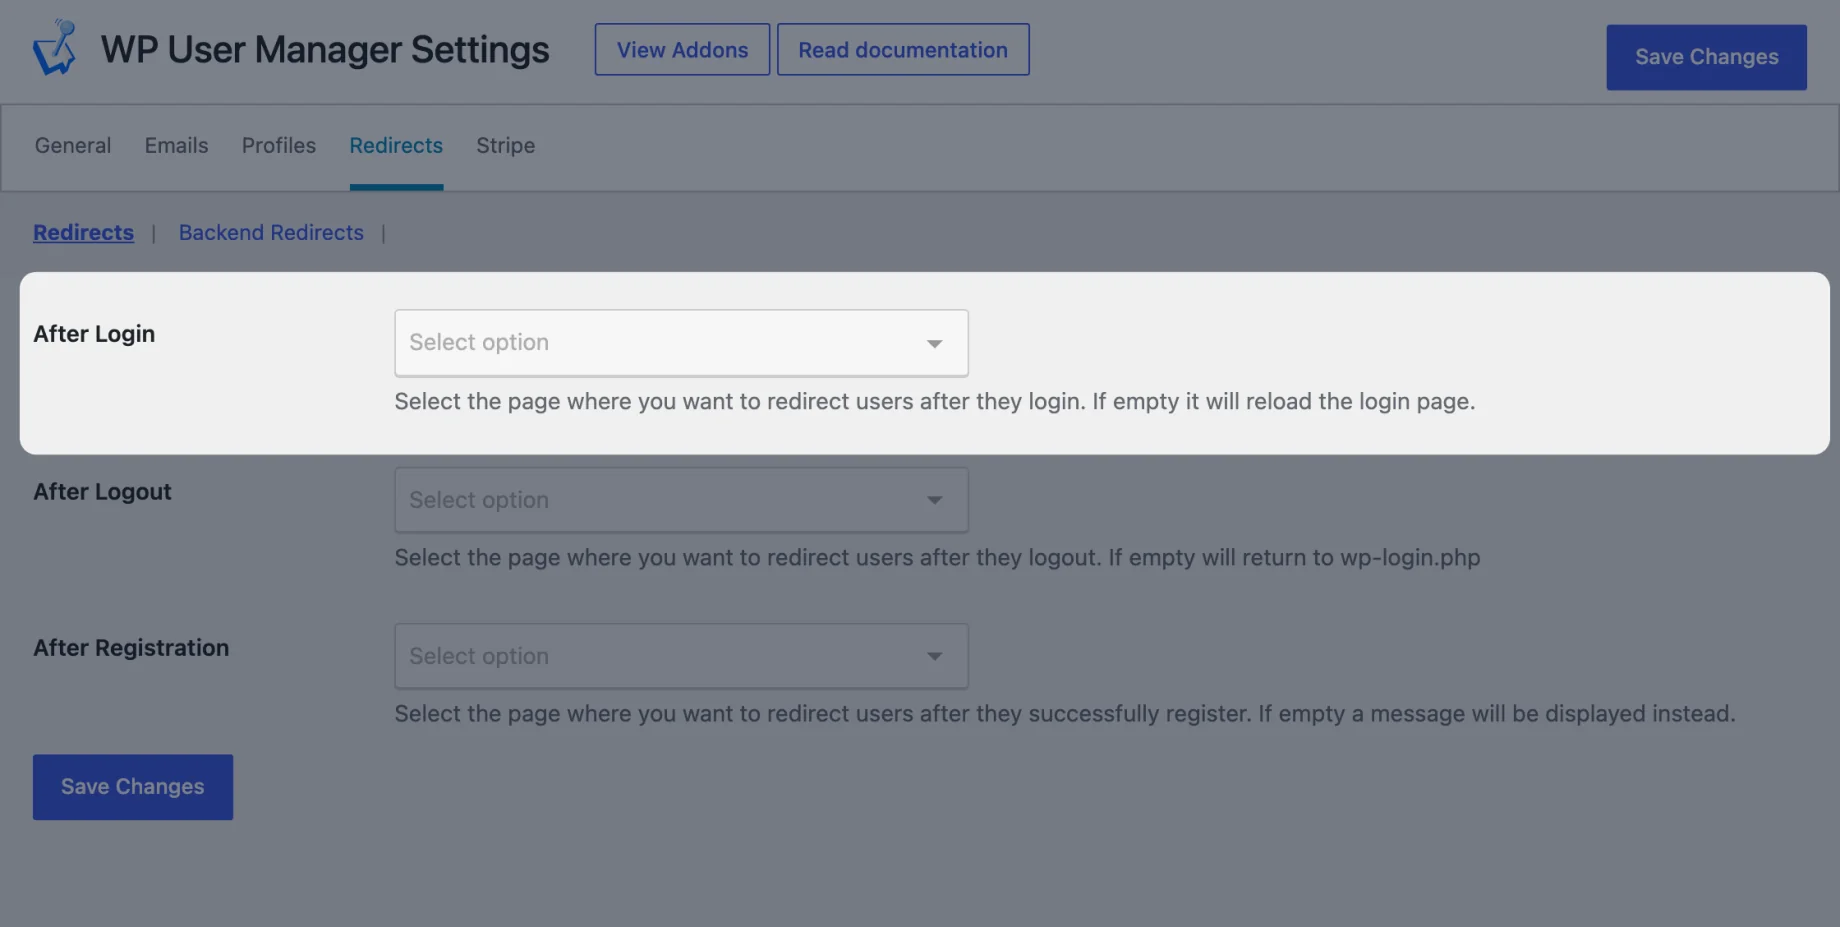Open the Redirects sub-section link
The width and height of the screenshot is (1840, 927).
83,232
